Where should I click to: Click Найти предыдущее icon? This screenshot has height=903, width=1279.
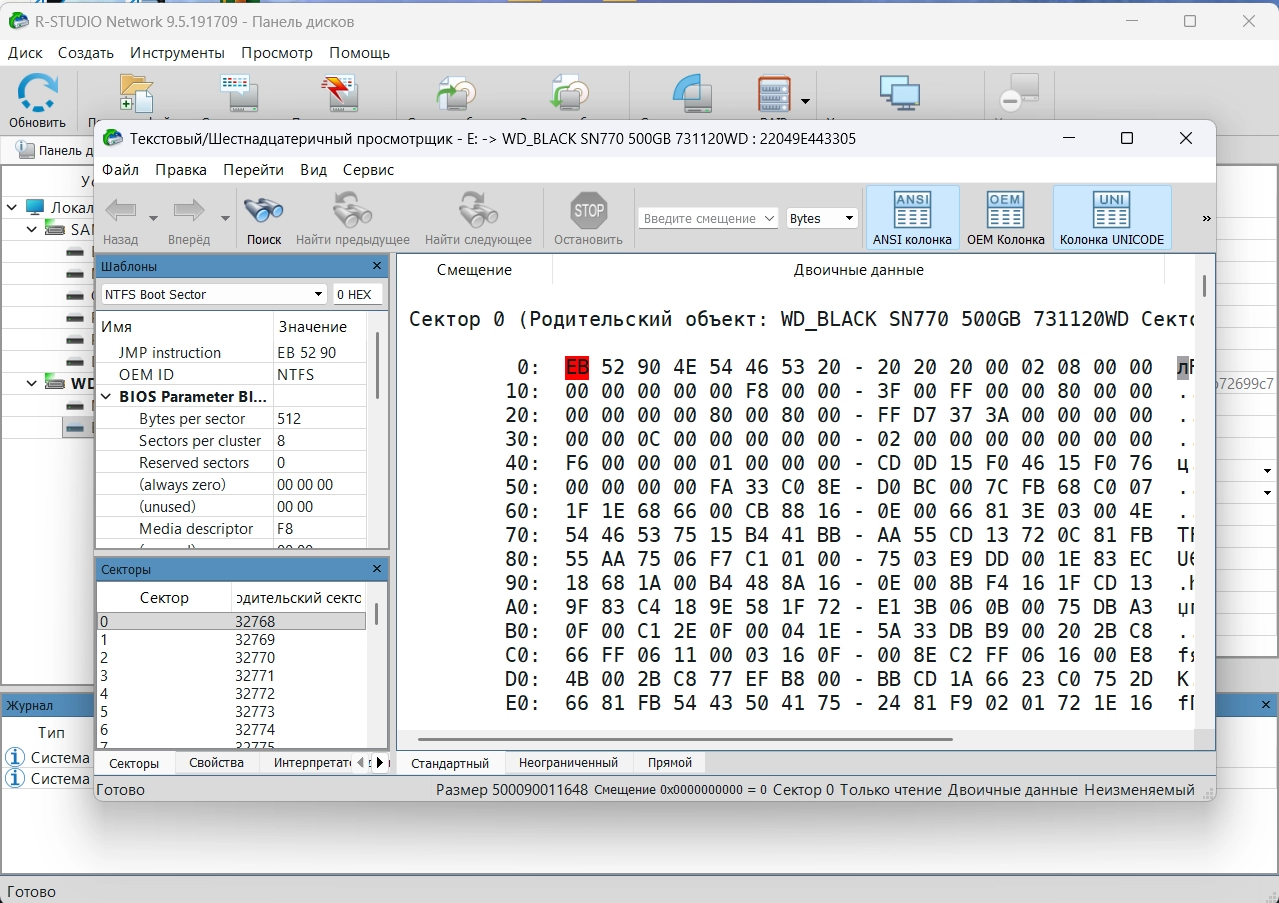[x=353, y=210]
